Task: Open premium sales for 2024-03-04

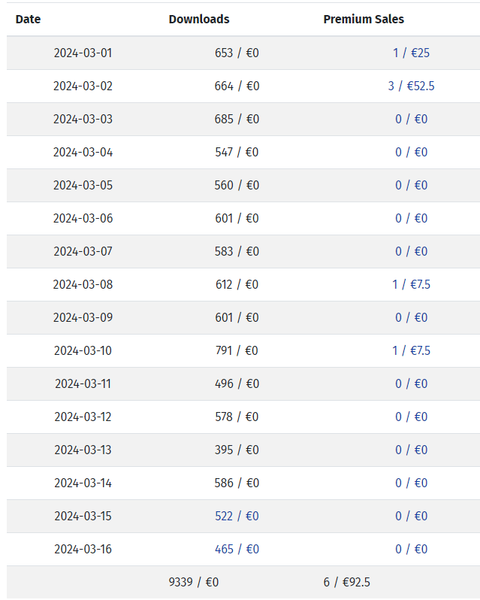Action: [411, 152]
